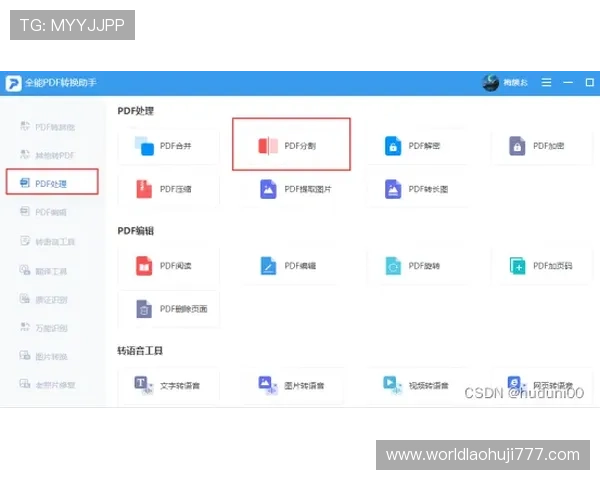
Task: Open the 图片转语音 tool
Action: (x=291, y=384)
